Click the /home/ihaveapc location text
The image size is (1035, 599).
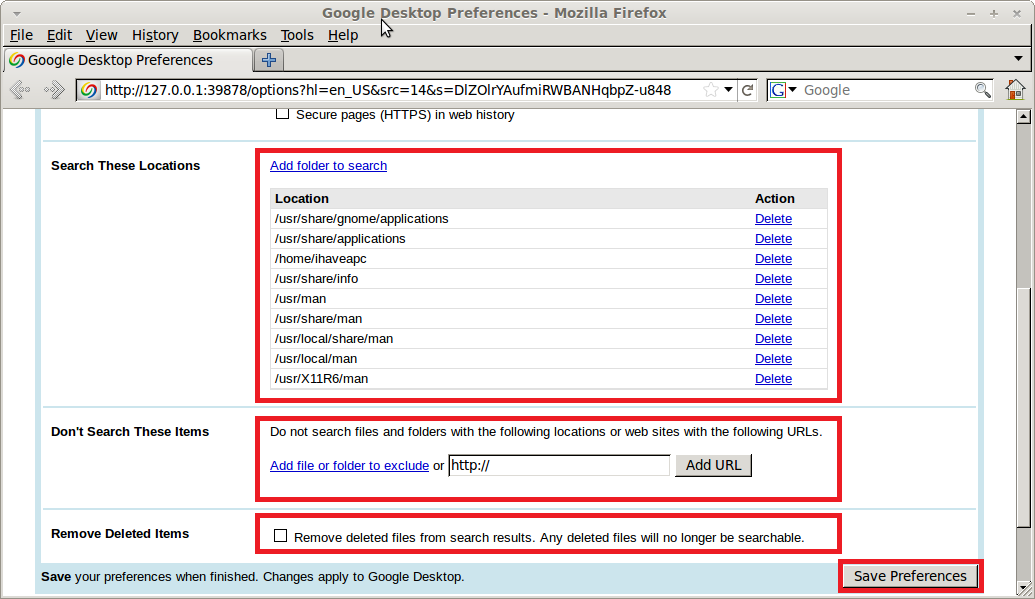[321, 259]
